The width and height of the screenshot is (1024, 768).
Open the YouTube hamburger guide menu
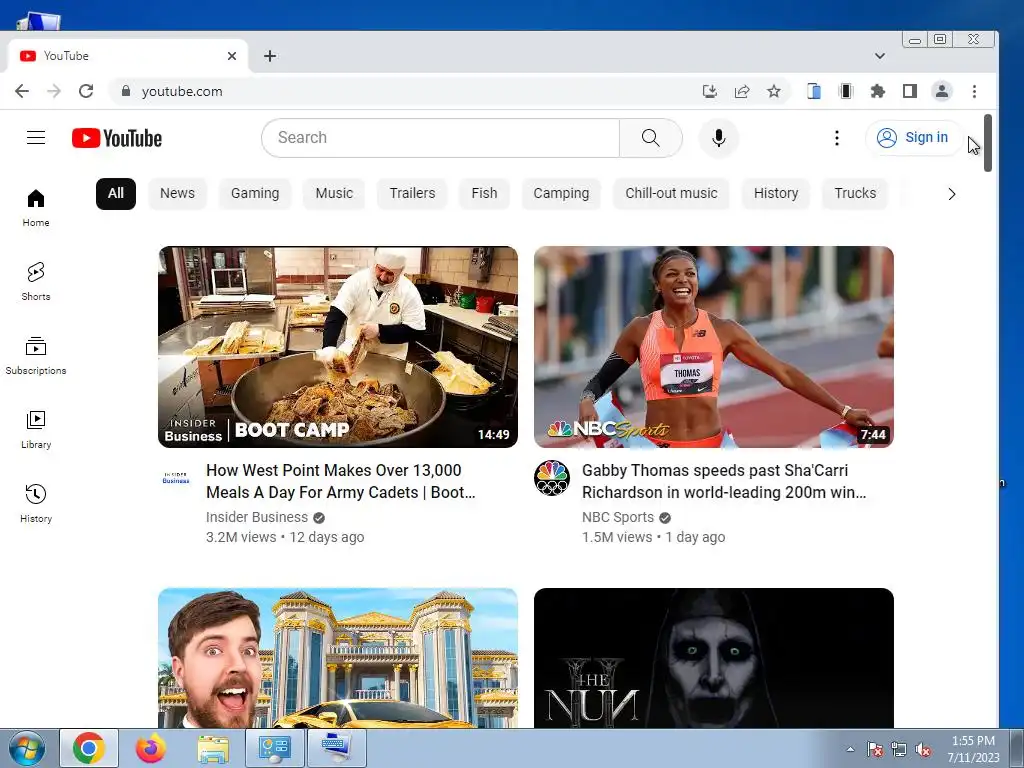(36, 138)
